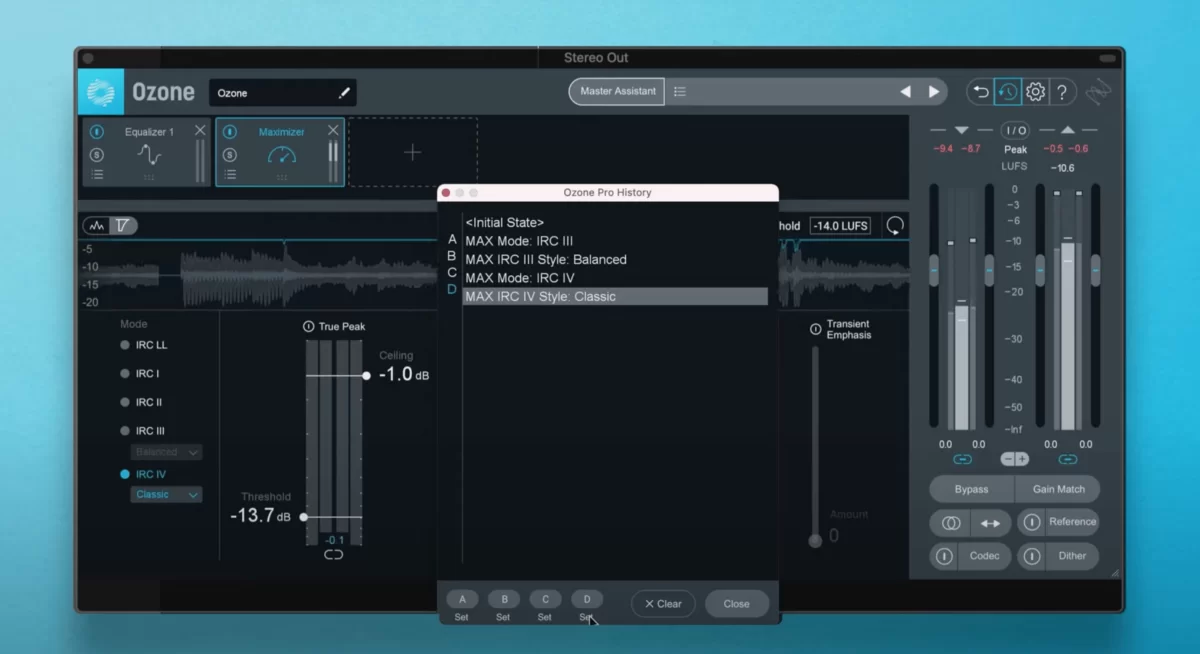The image size is (1200, 654).
Task: Collapse input meter with down triangle
Action: tap(962, 130)
